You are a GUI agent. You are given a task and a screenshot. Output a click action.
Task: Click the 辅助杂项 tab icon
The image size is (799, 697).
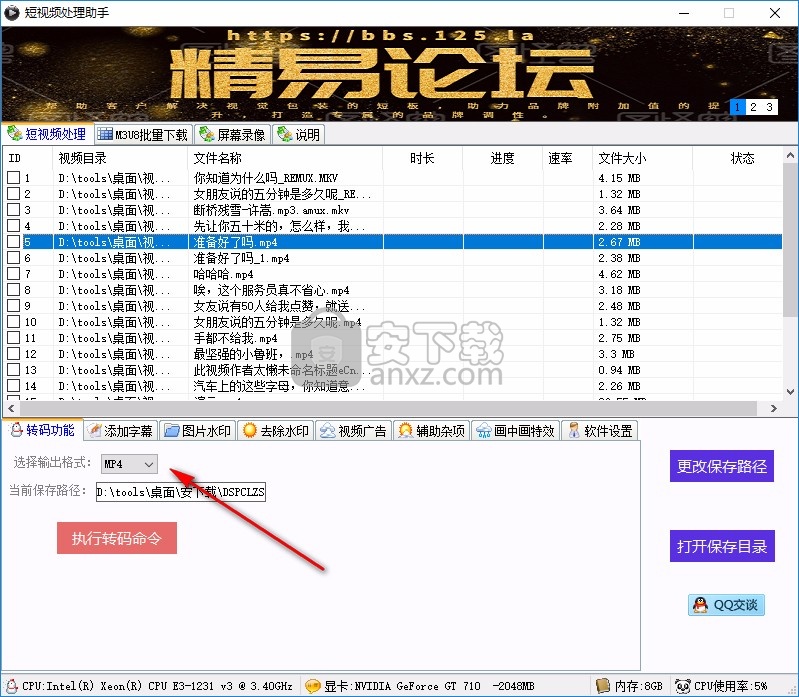[x=406, y=431]
